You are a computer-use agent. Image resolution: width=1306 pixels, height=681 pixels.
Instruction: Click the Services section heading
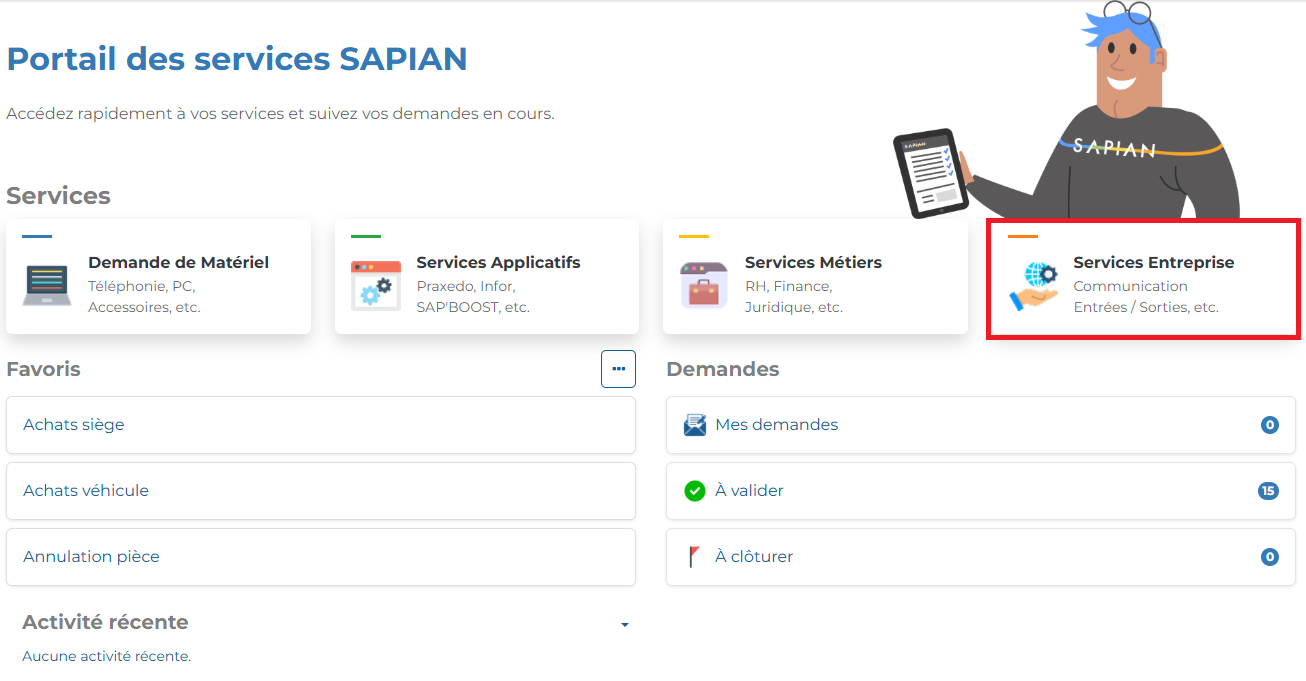[58, 195]
